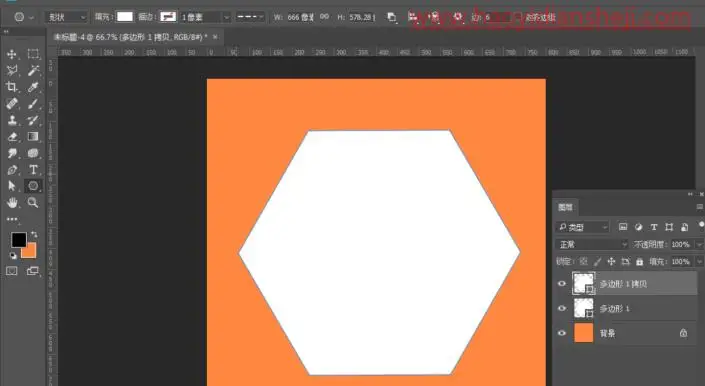Click the shape width W field

point(300,17)
